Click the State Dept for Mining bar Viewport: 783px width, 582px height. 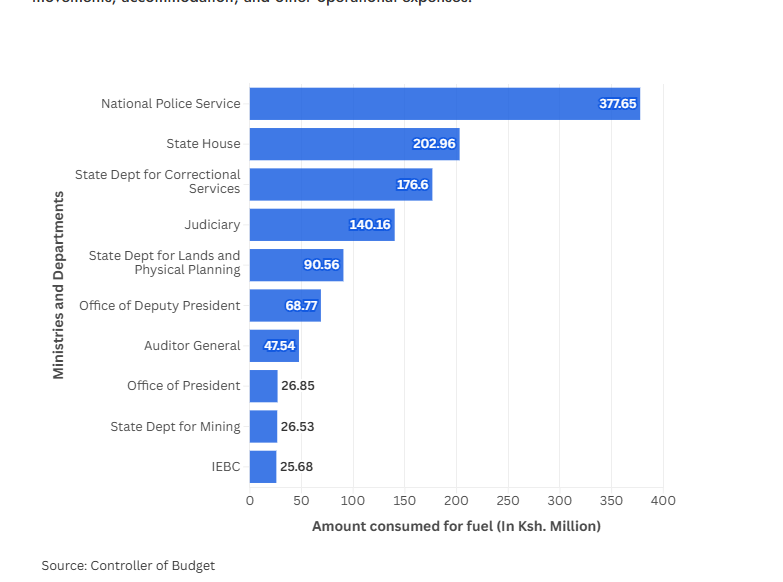click(263, 427)
